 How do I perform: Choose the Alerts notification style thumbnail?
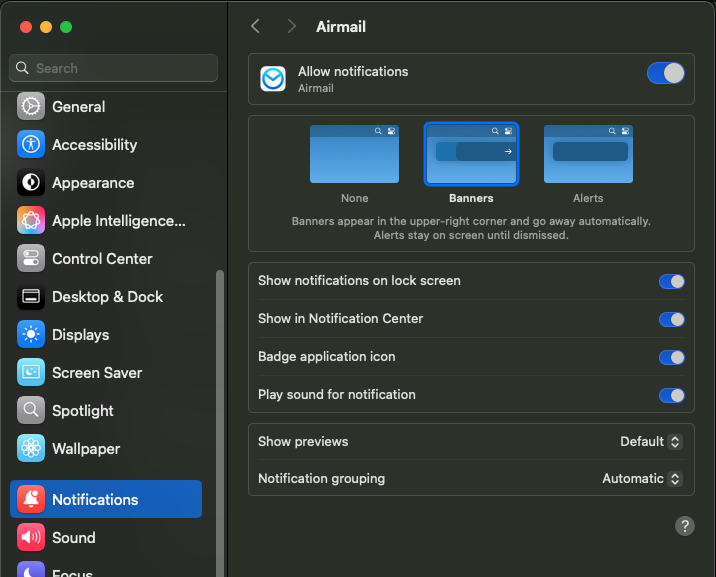(x=588, y=154)
